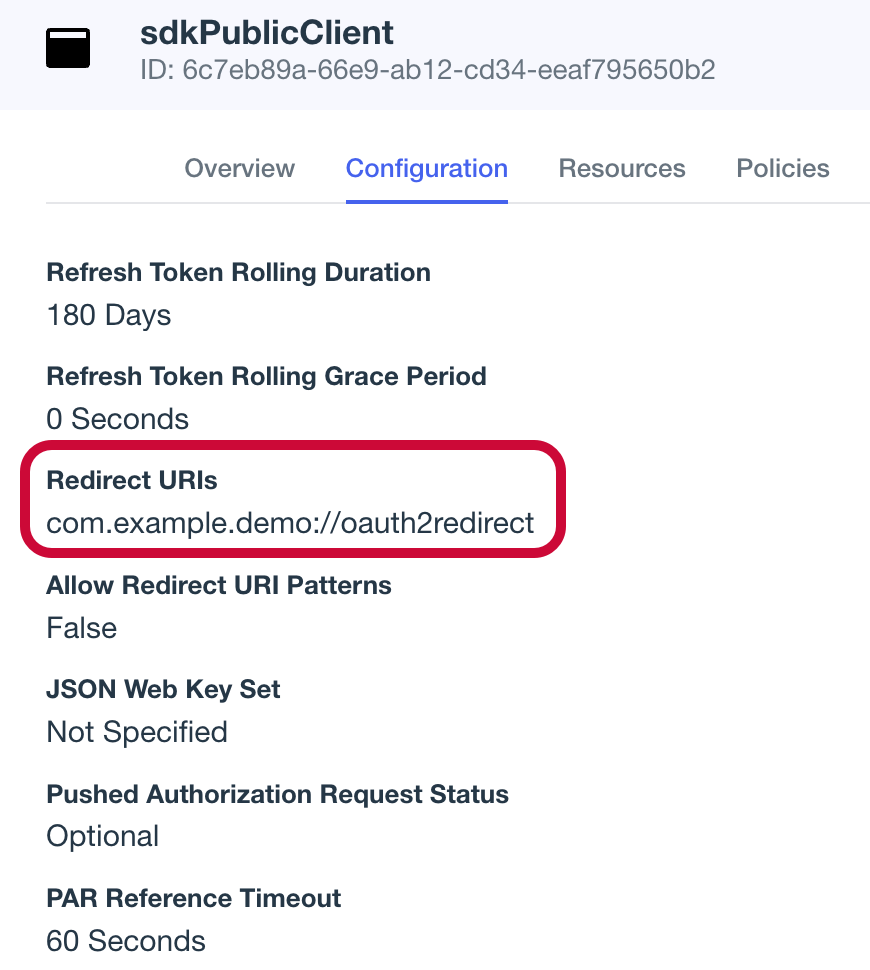The height and width of the screenshot is (970, 870).
Task: Click the JSON Web Key Set heading
Action: pyautogui.click(x=162, y=689)
